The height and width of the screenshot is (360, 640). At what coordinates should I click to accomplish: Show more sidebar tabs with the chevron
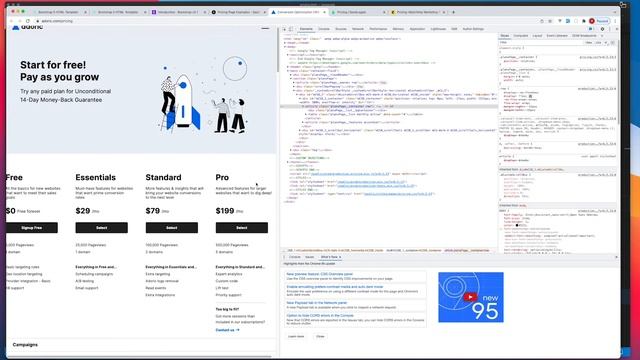click(602, 36)
